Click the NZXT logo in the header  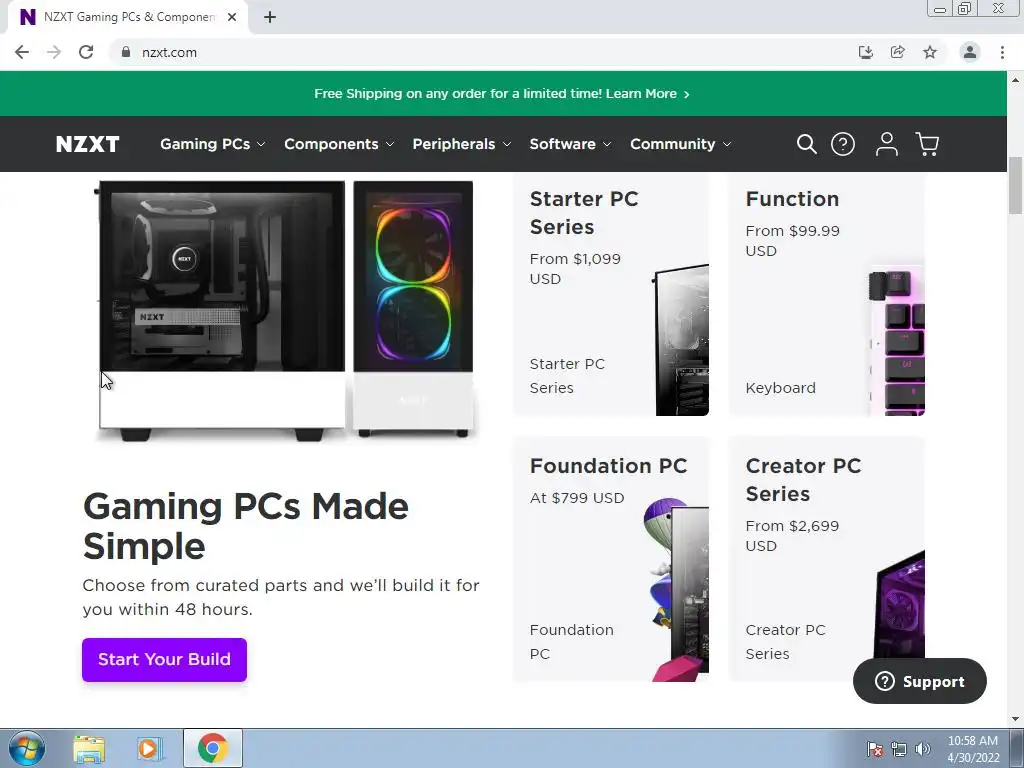(x=88, y=144)
